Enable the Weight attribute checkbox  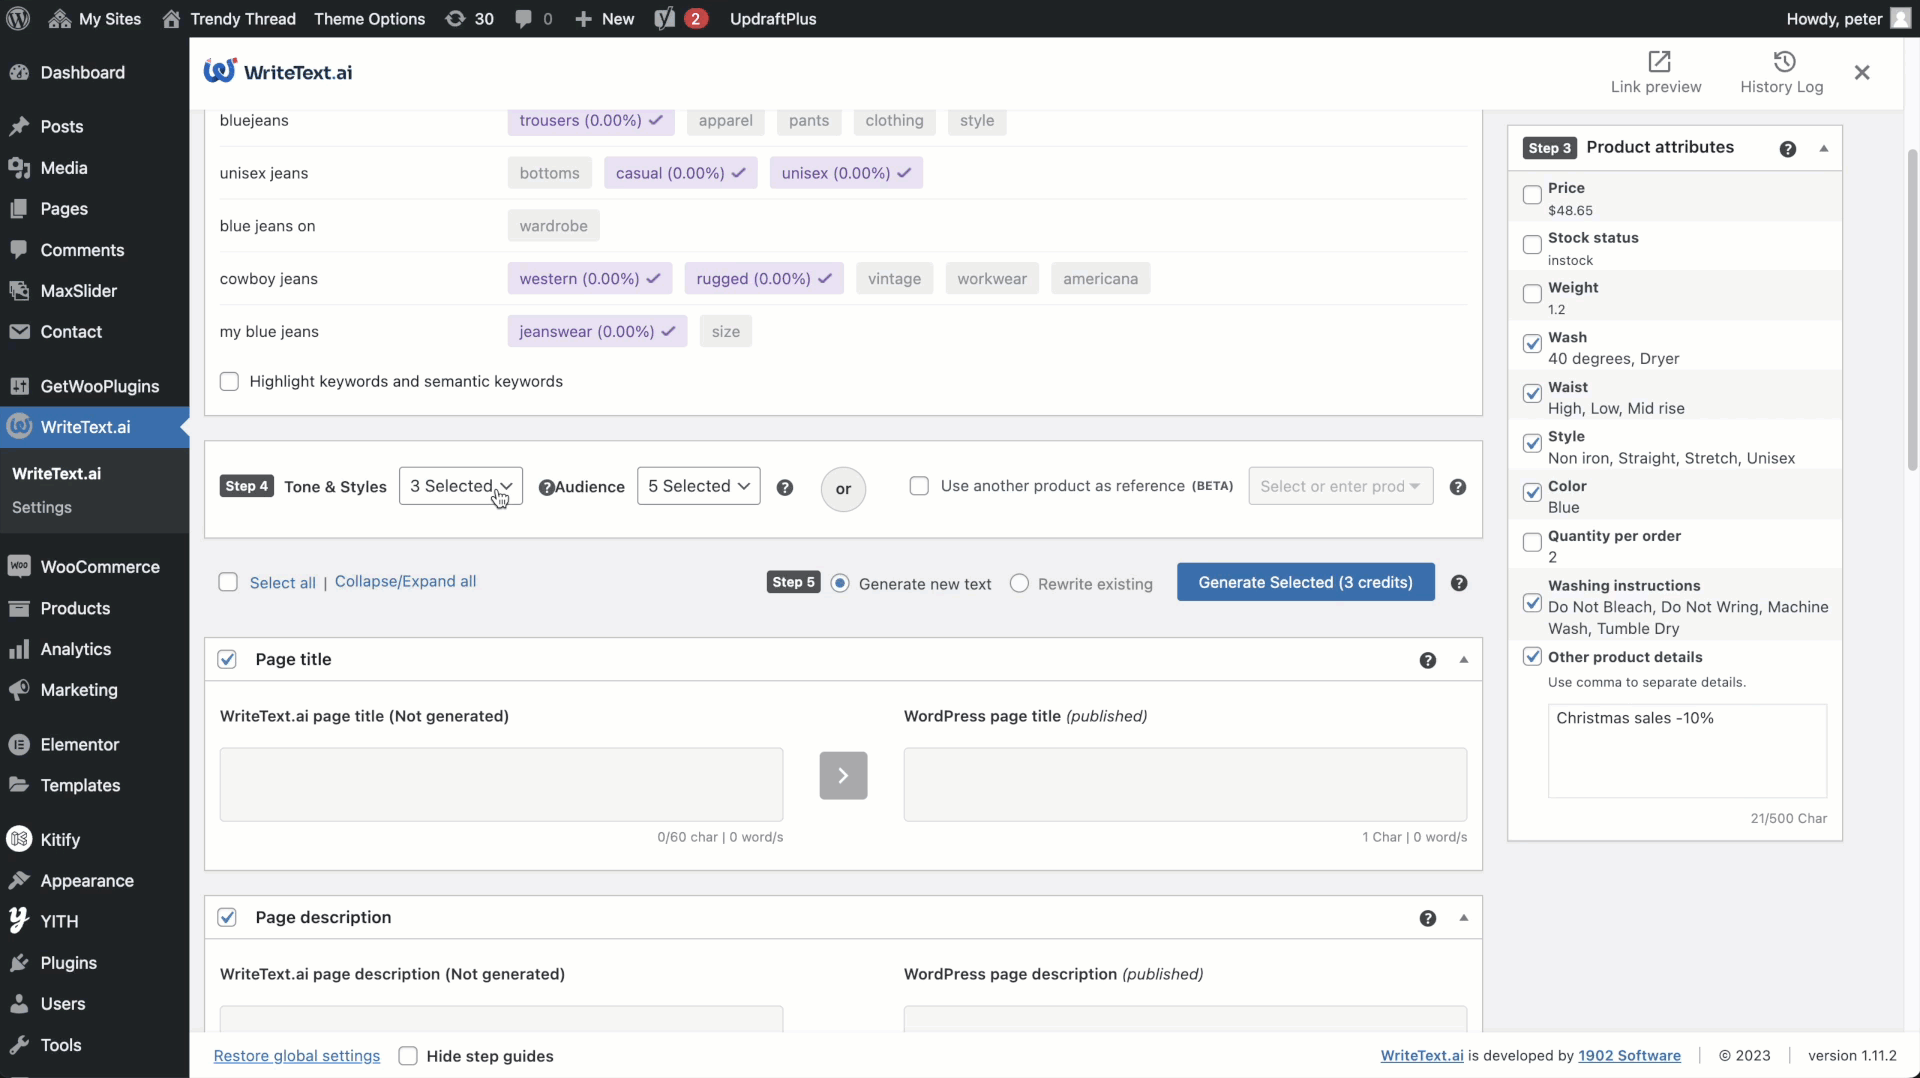[x=1532, y=294]
